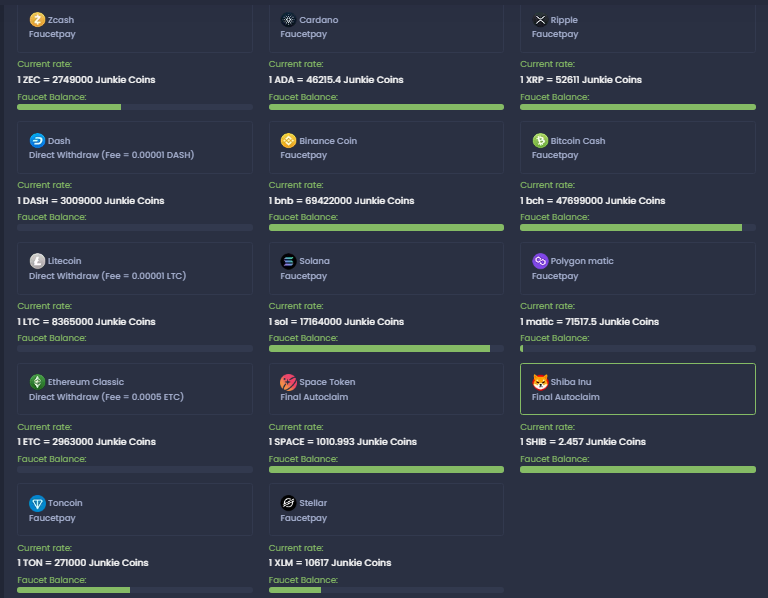768x598 pixels.
Task: Click the Space Token rocket icon
Action: (x=288, y=382)
